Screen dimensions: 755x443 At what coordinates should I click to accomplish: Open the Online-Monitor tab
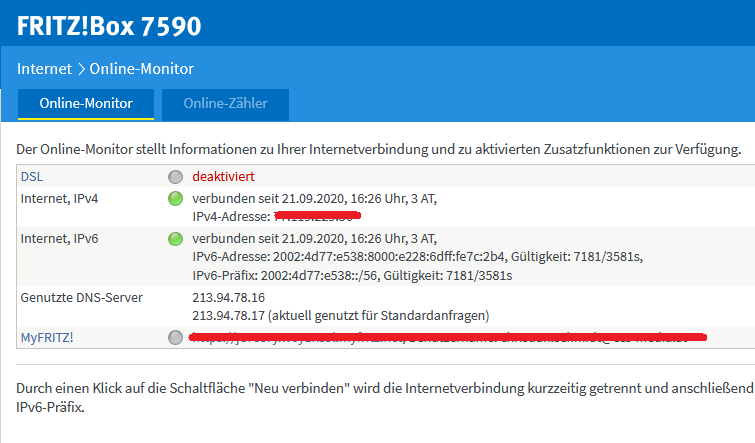(86, 104)
